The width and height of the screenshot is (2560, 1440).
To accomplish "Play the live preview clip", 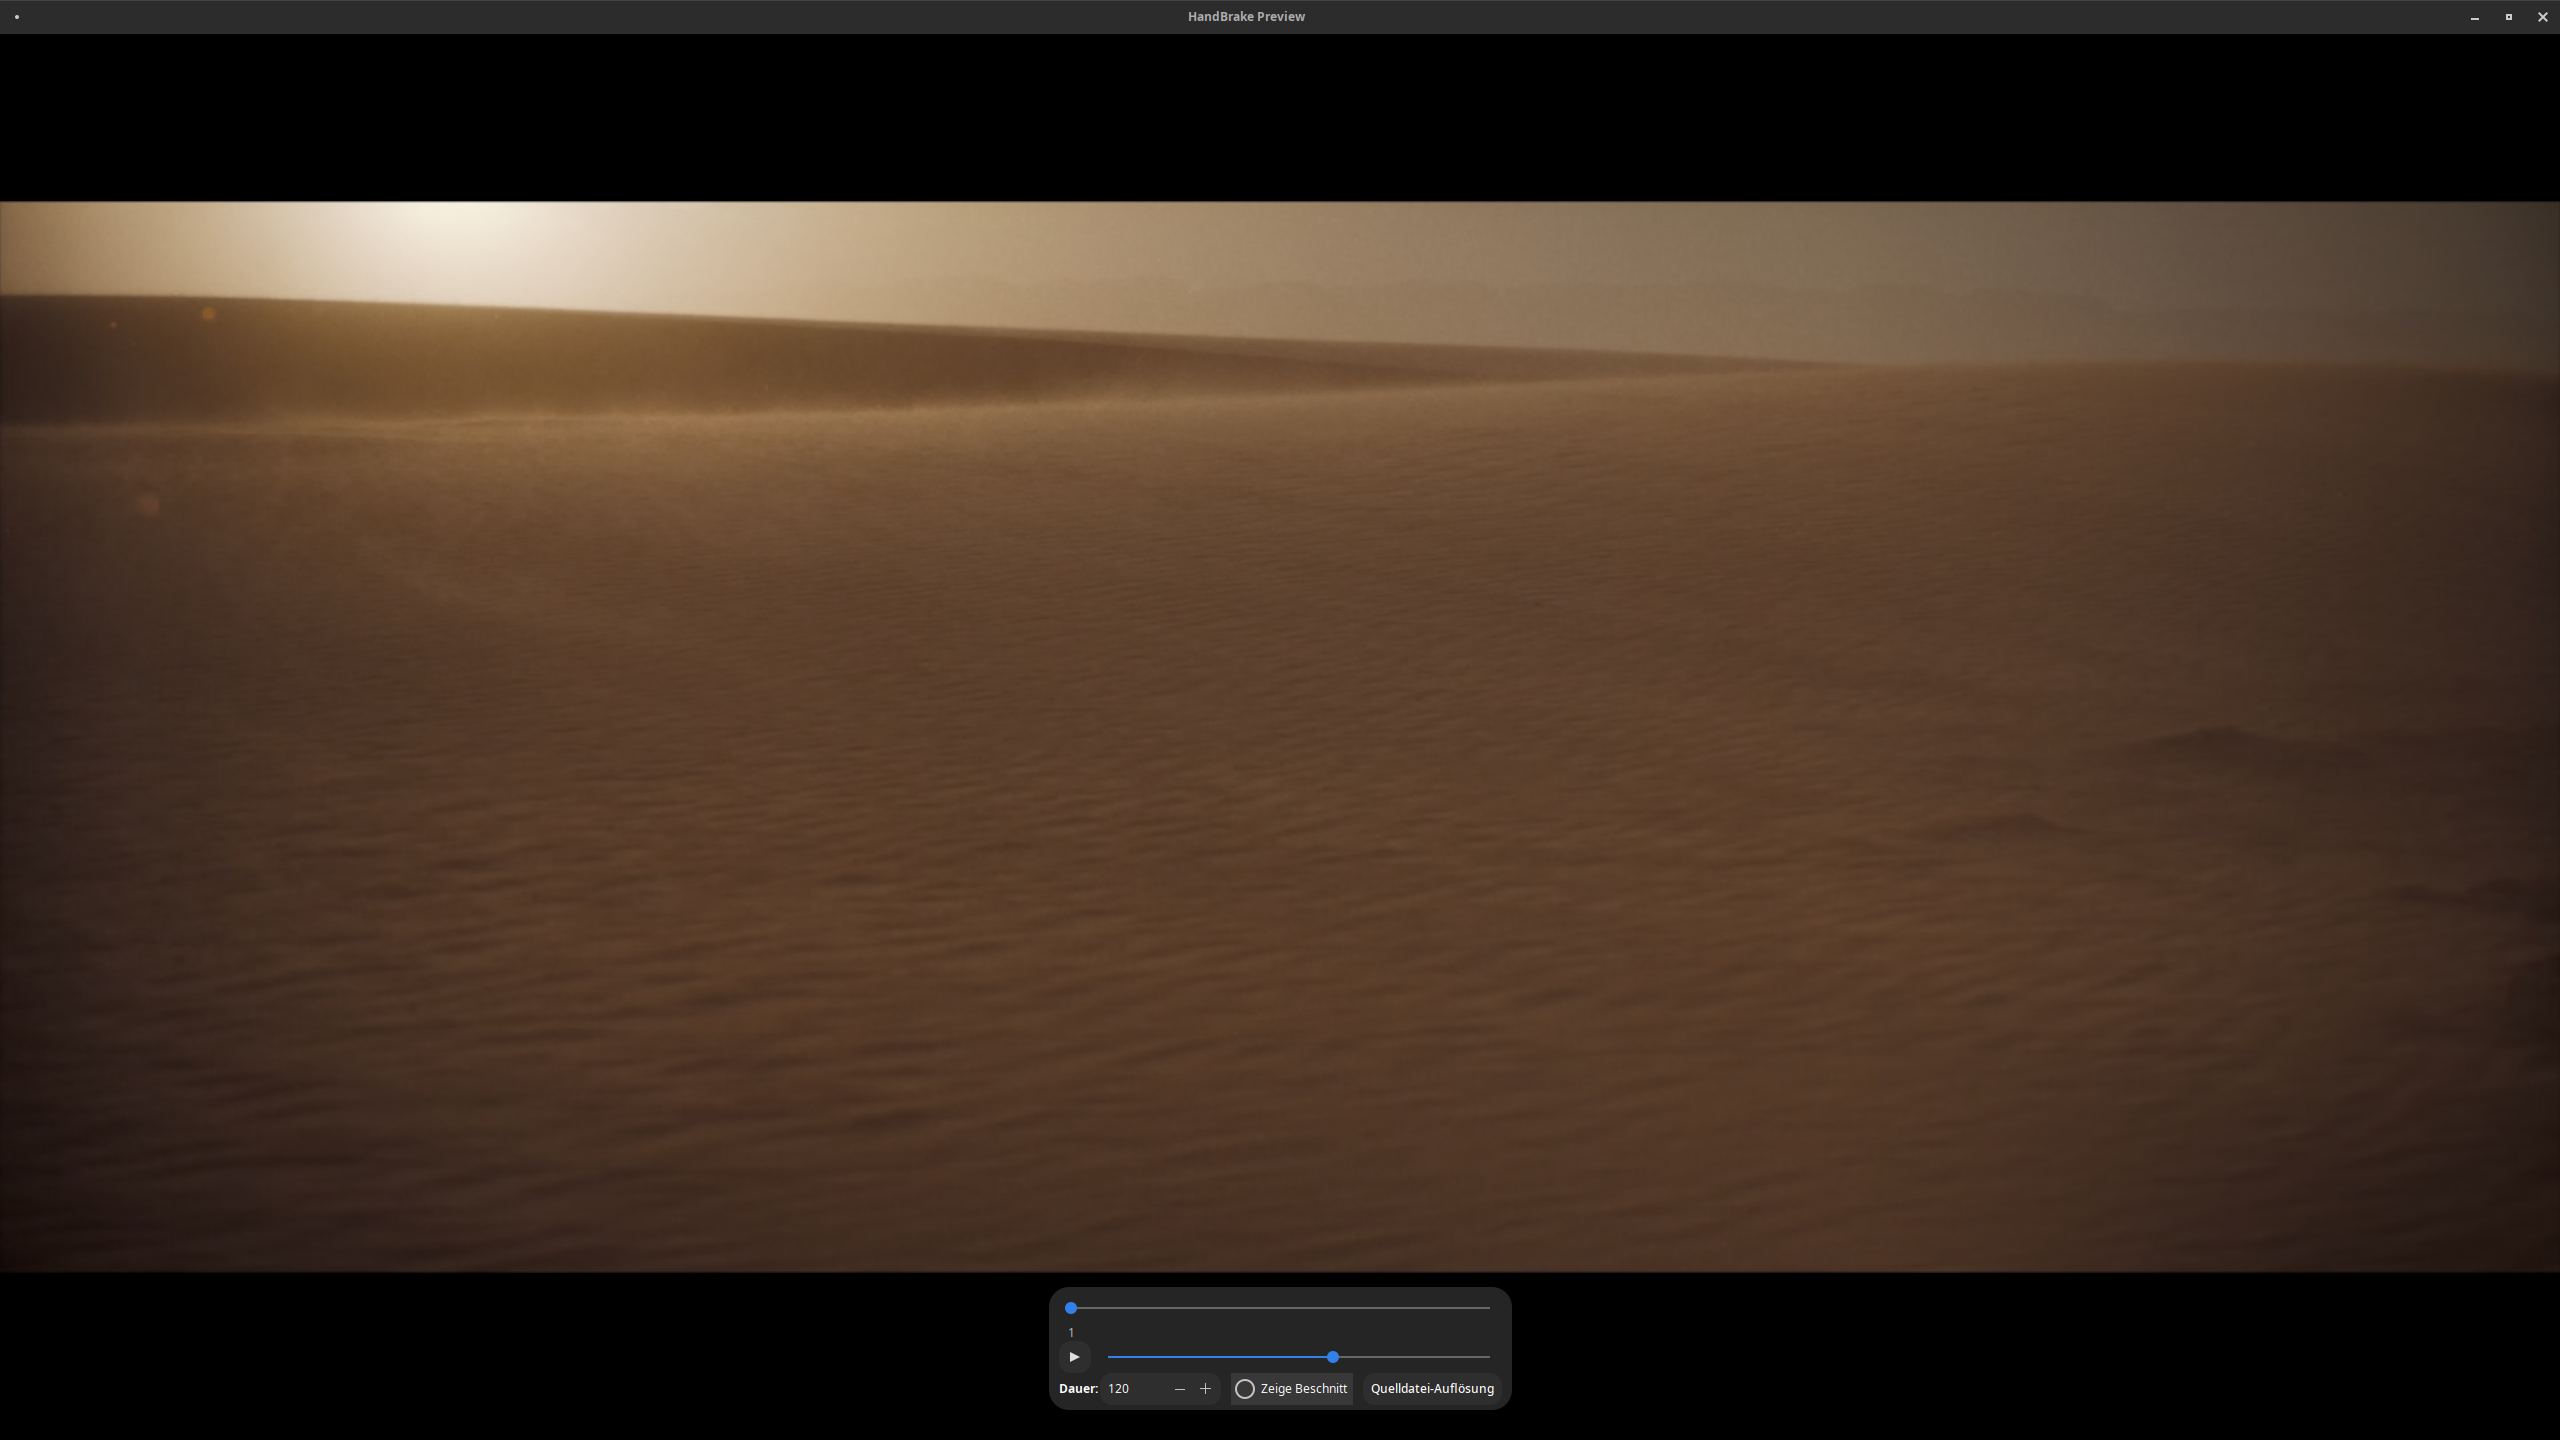I will click(1074, 1357).
